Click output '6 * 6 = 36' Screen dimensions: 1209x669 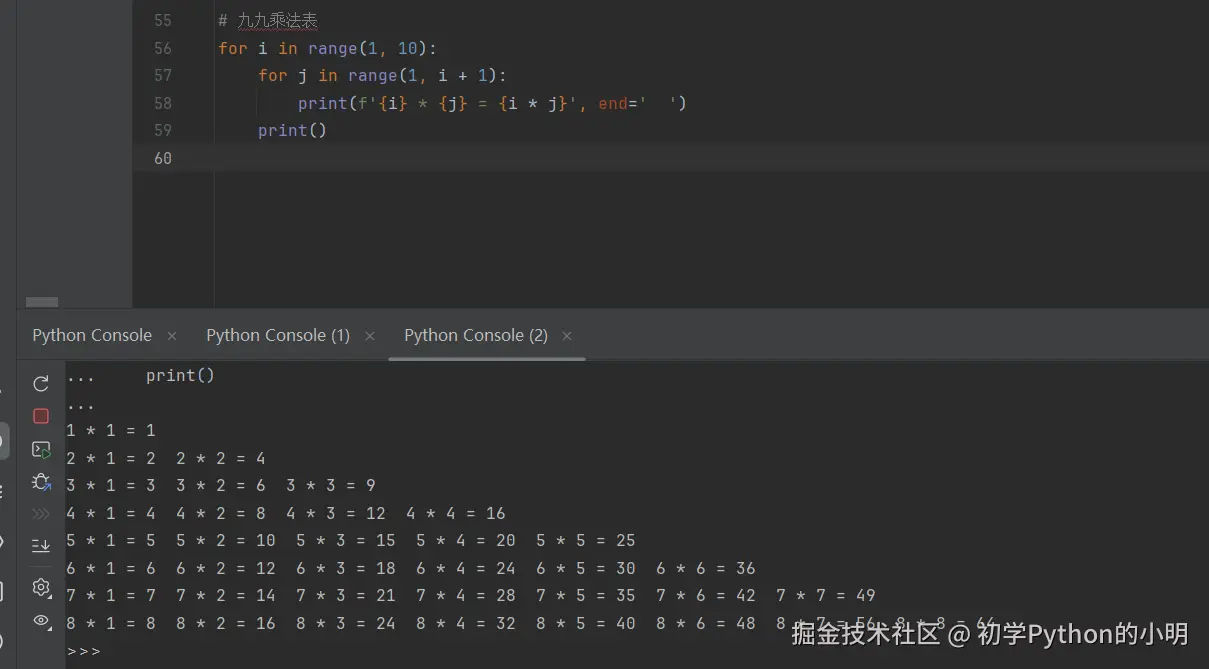(706, 568)
